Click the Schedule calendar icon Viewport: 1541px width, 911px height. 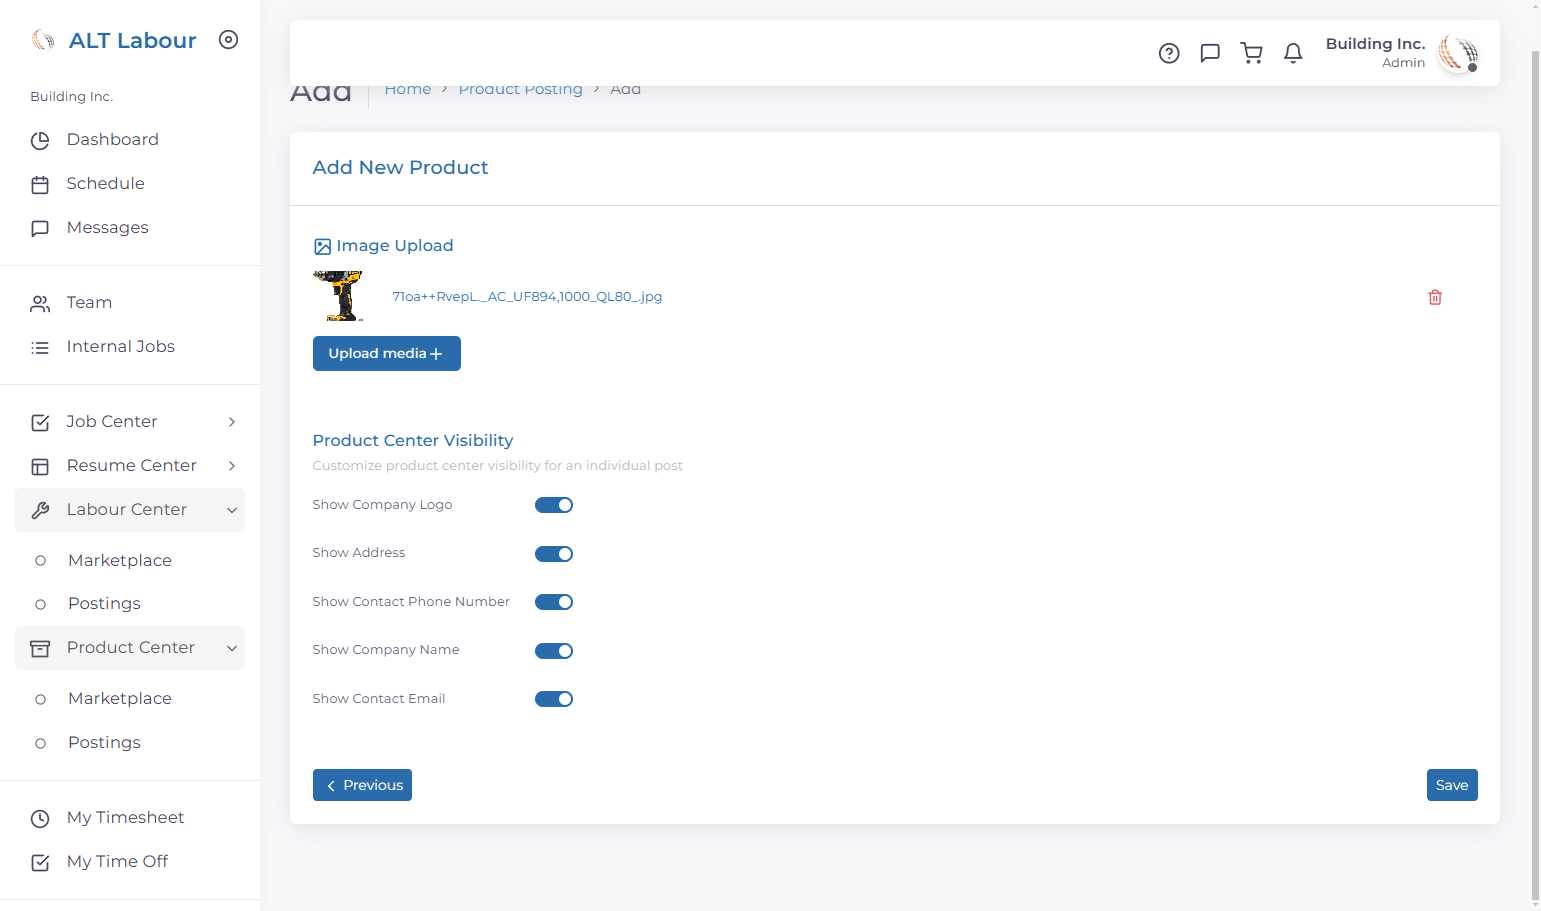click(40, 184)
